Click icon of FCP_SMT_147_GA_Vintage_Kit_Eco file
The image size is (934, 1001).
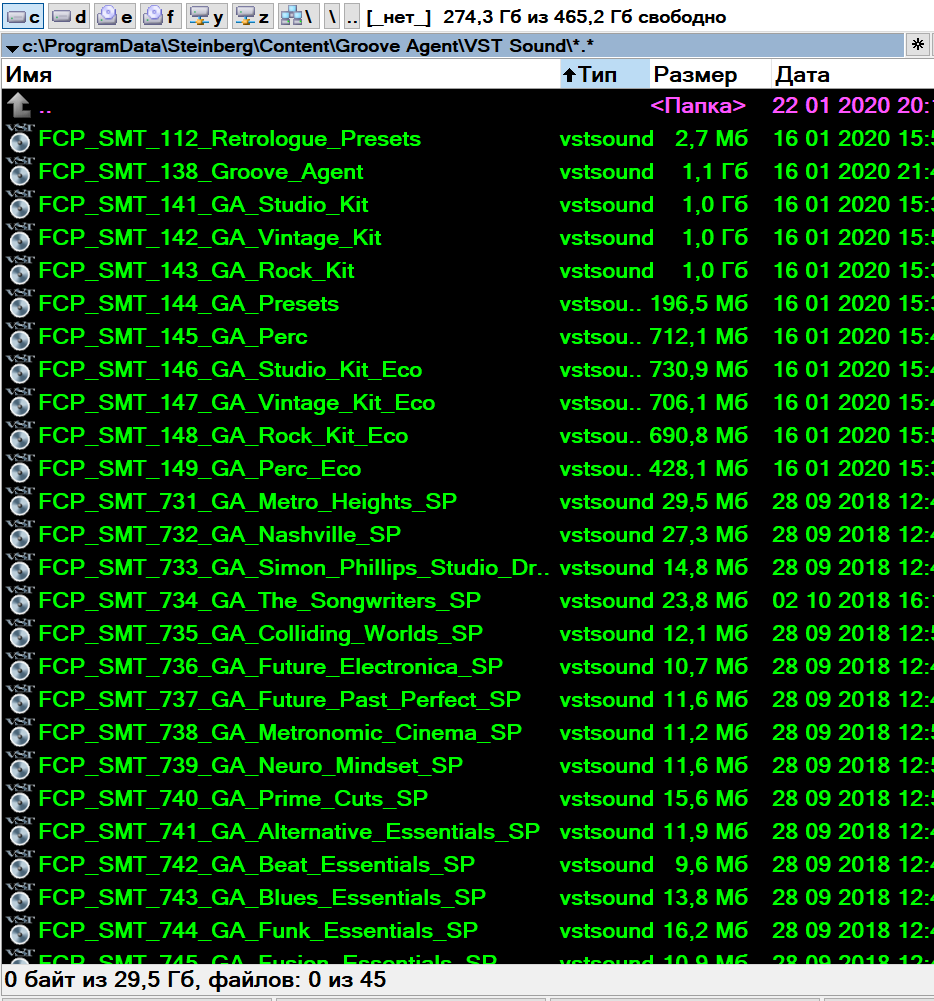[19, 403]
